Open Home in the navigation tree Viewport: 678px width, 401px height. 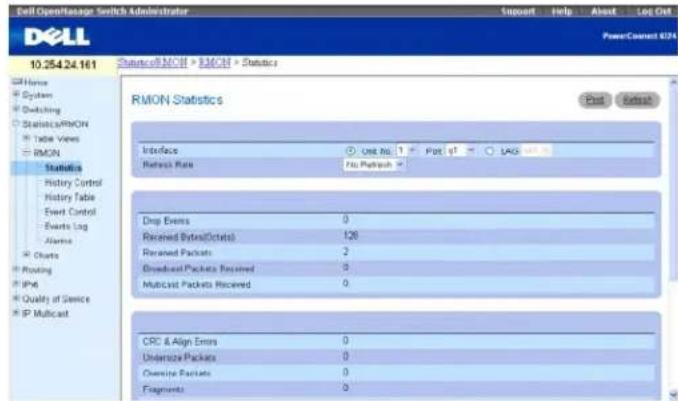coord(35,82)
